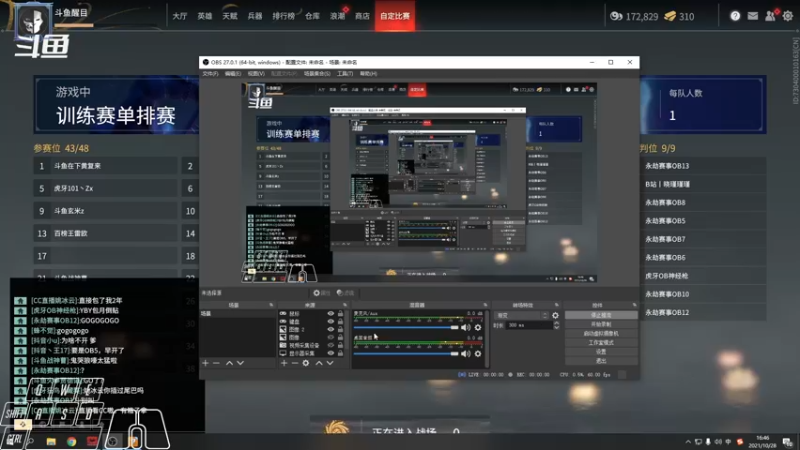The image size is (800, 450).
Task: Pop out the 控件 dock panel
Action: tap(634, 305)
